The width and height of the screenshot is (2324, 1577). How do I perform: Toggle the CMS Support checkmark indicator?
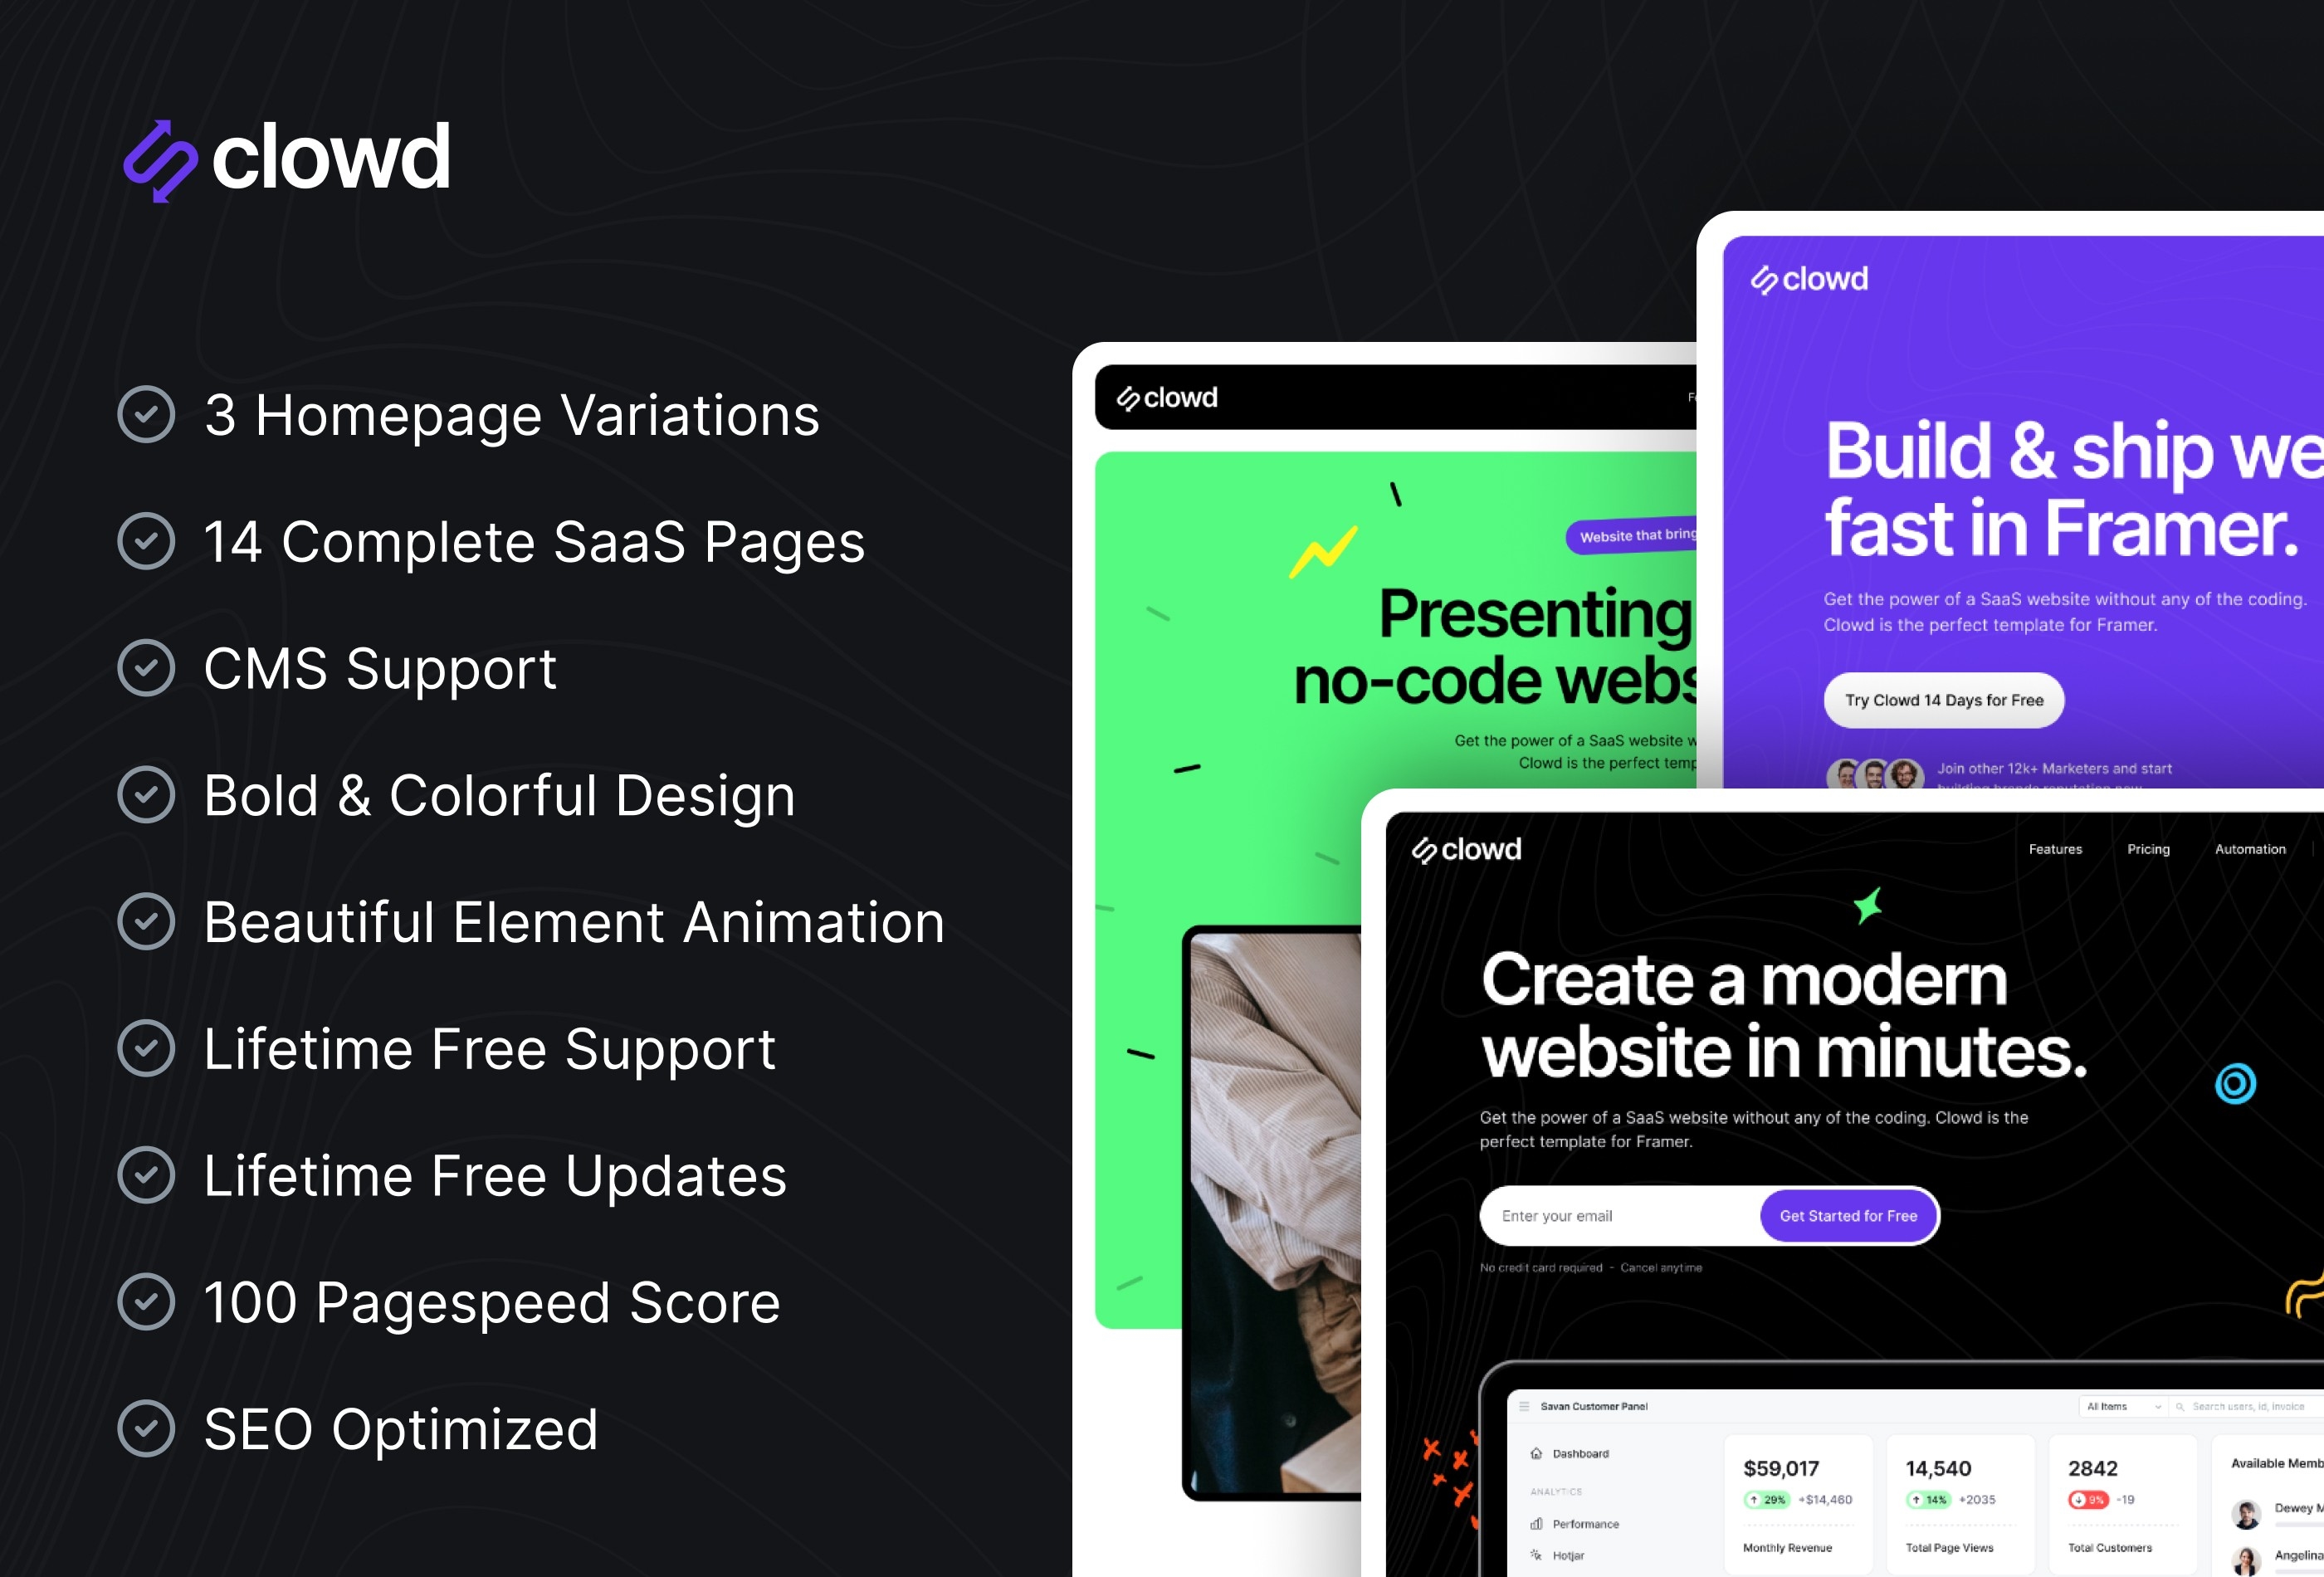click(x=146, y=667)
